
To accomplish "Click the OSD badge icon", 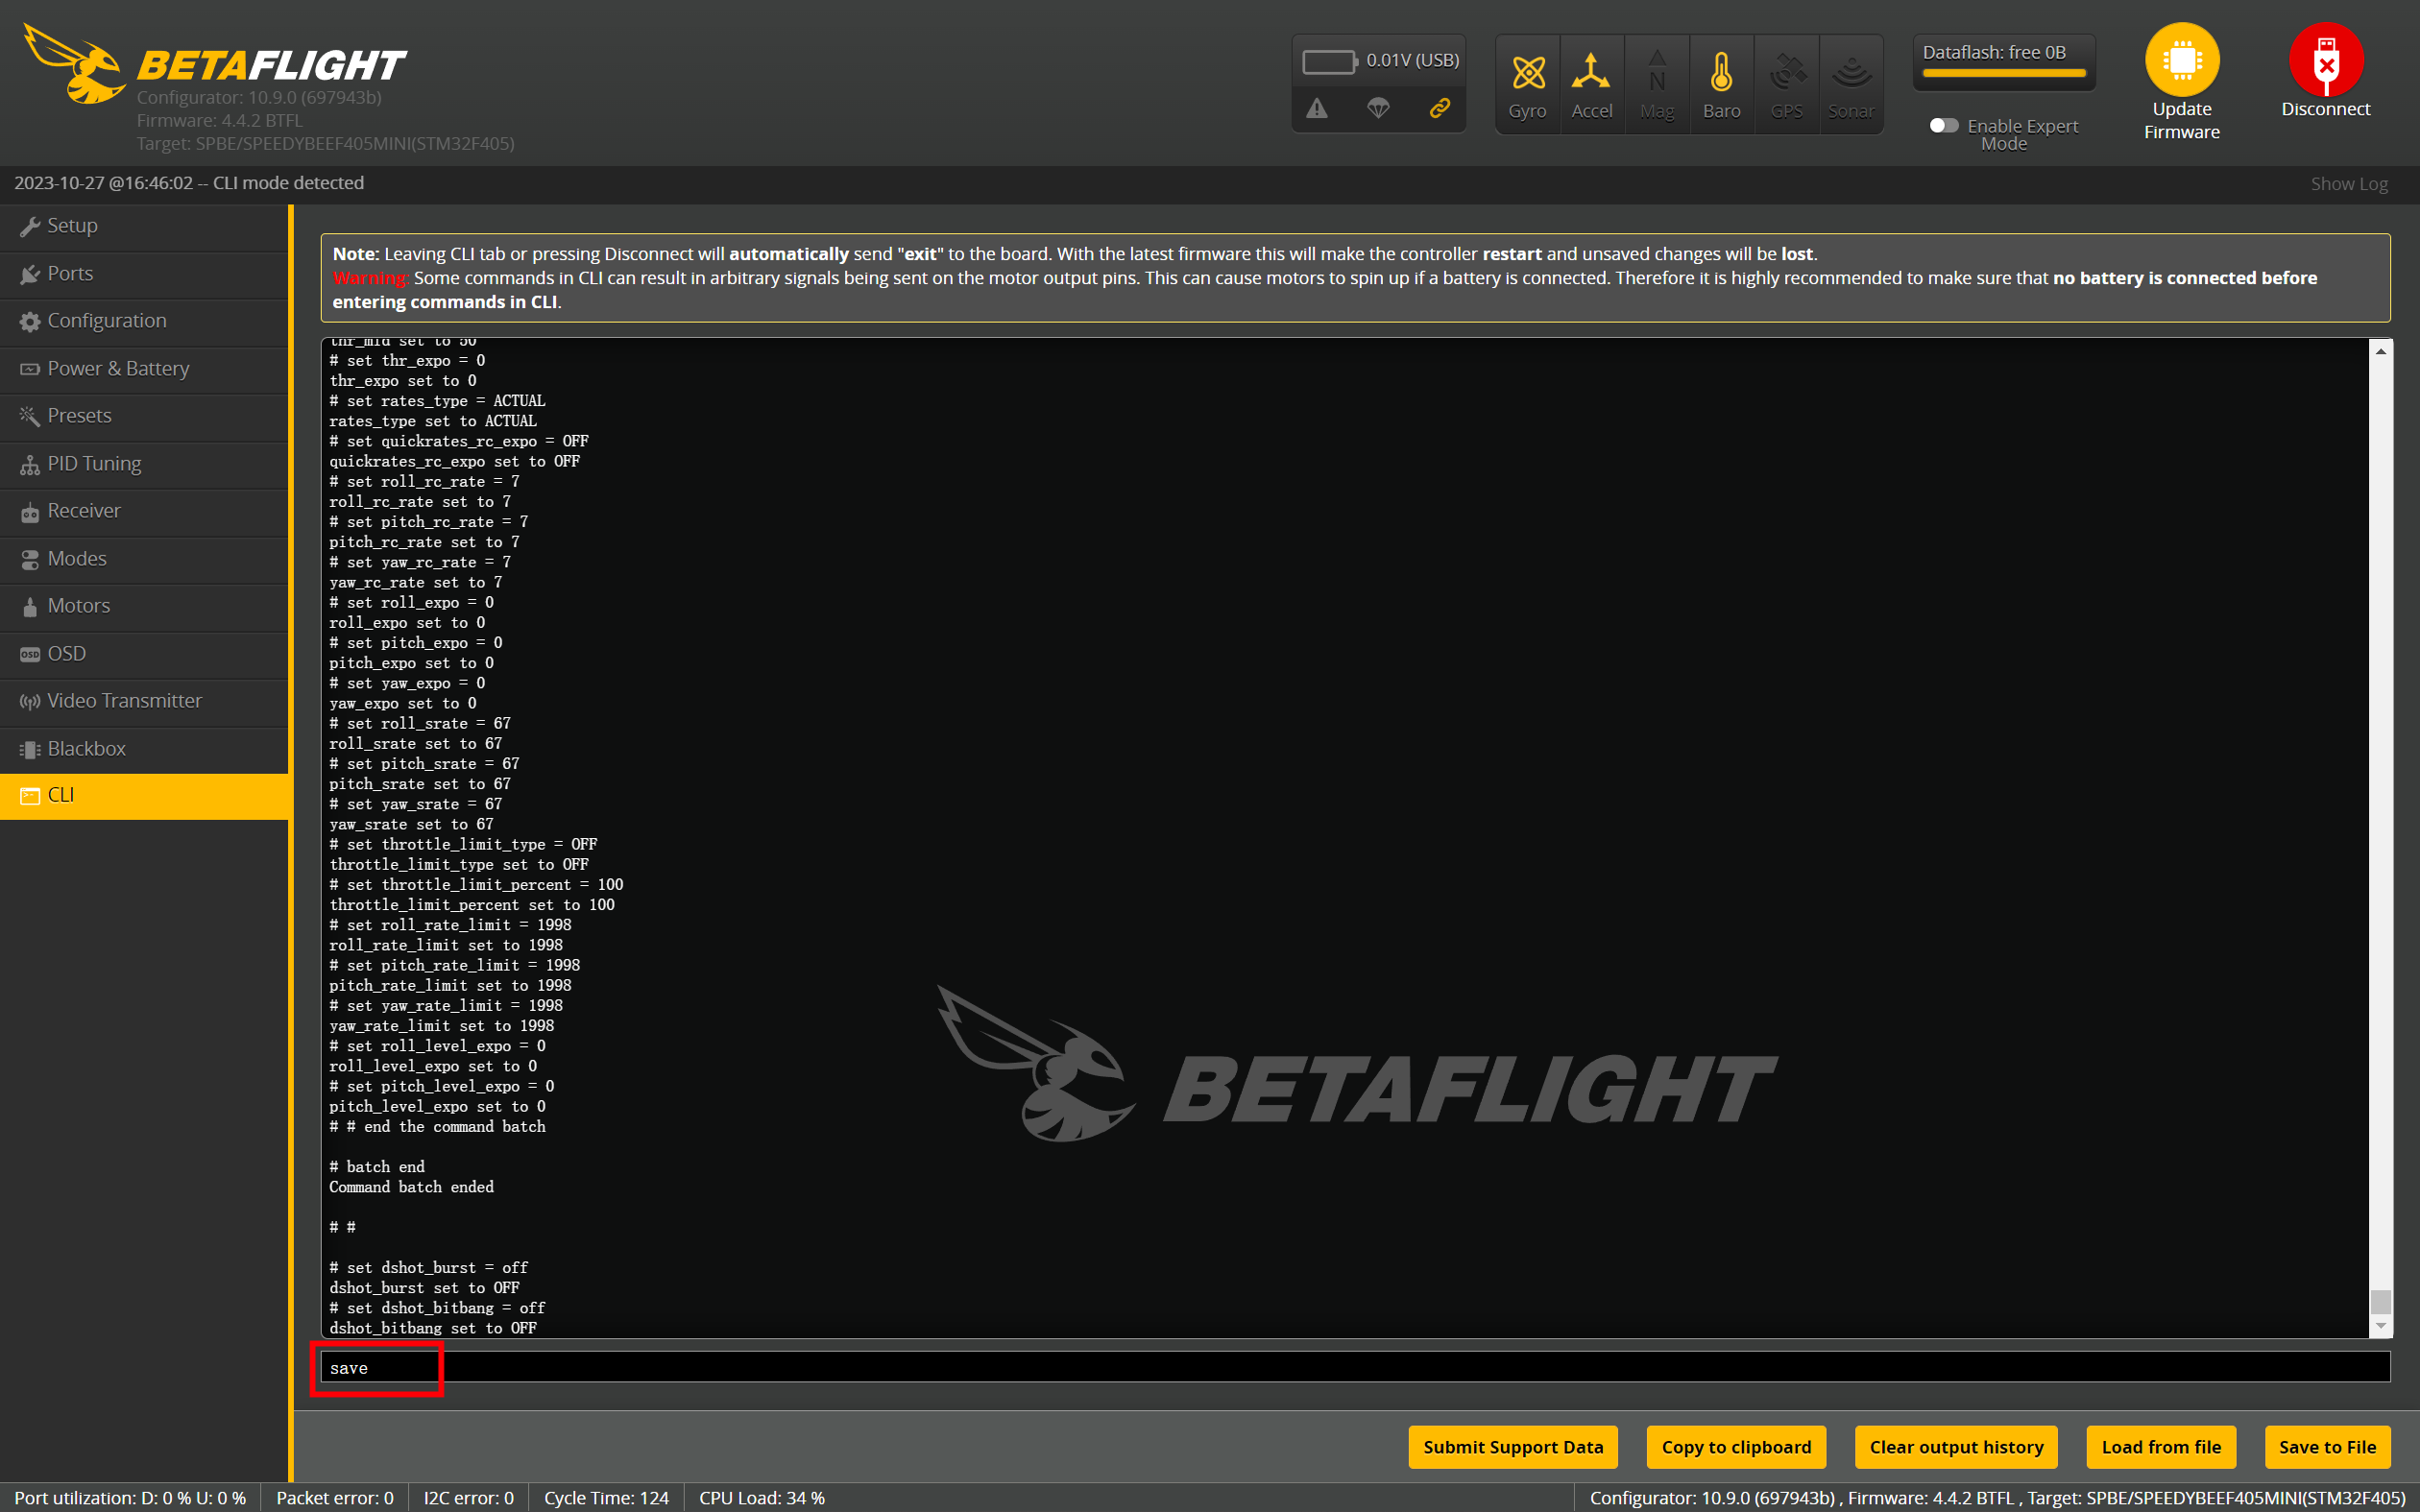I will (30, 654).
